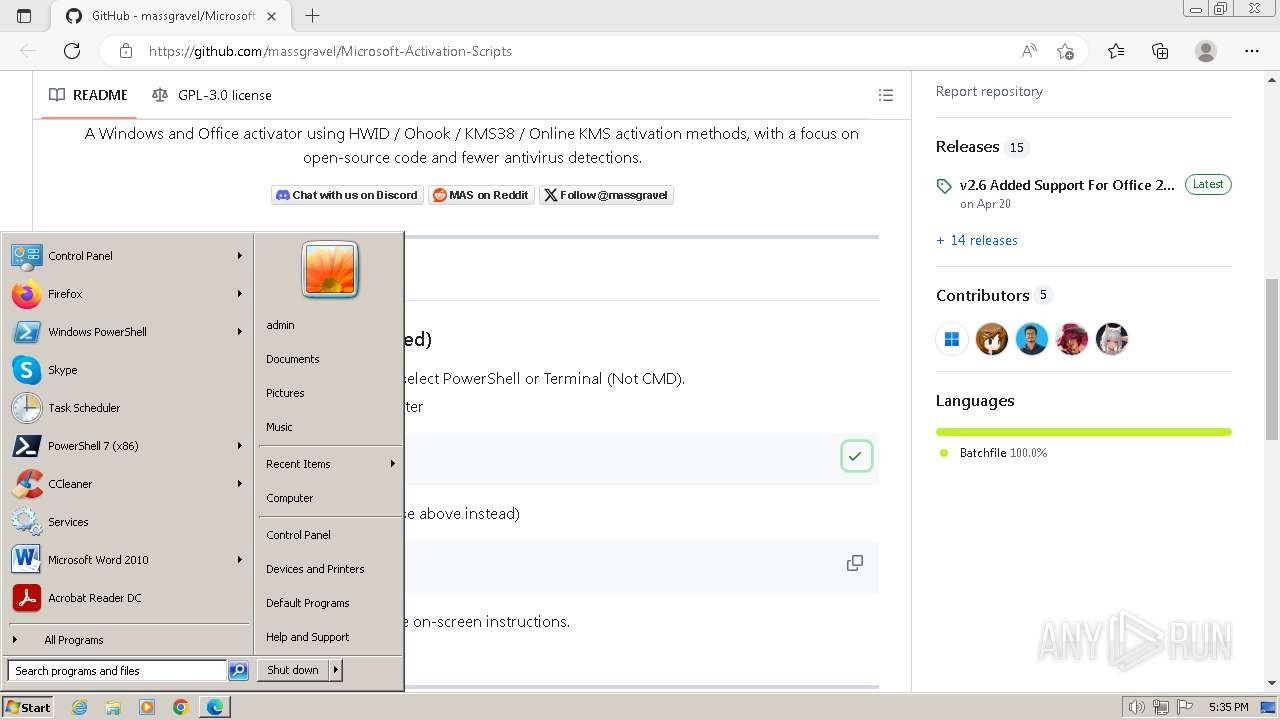The width and height of the screenshot is (1280, 720).
Task: Add this page to favorites star icon
Action: (1065, 51)
